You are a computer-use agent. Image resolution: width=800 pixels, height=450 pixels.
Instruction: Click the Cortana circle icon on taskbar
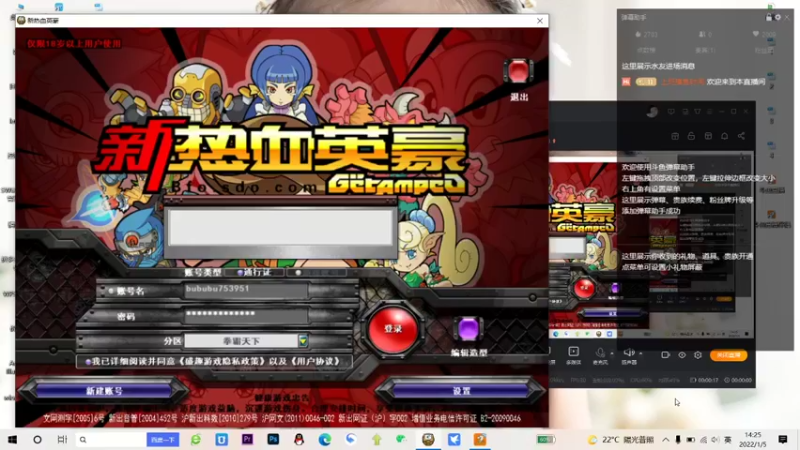pos(37,439)
